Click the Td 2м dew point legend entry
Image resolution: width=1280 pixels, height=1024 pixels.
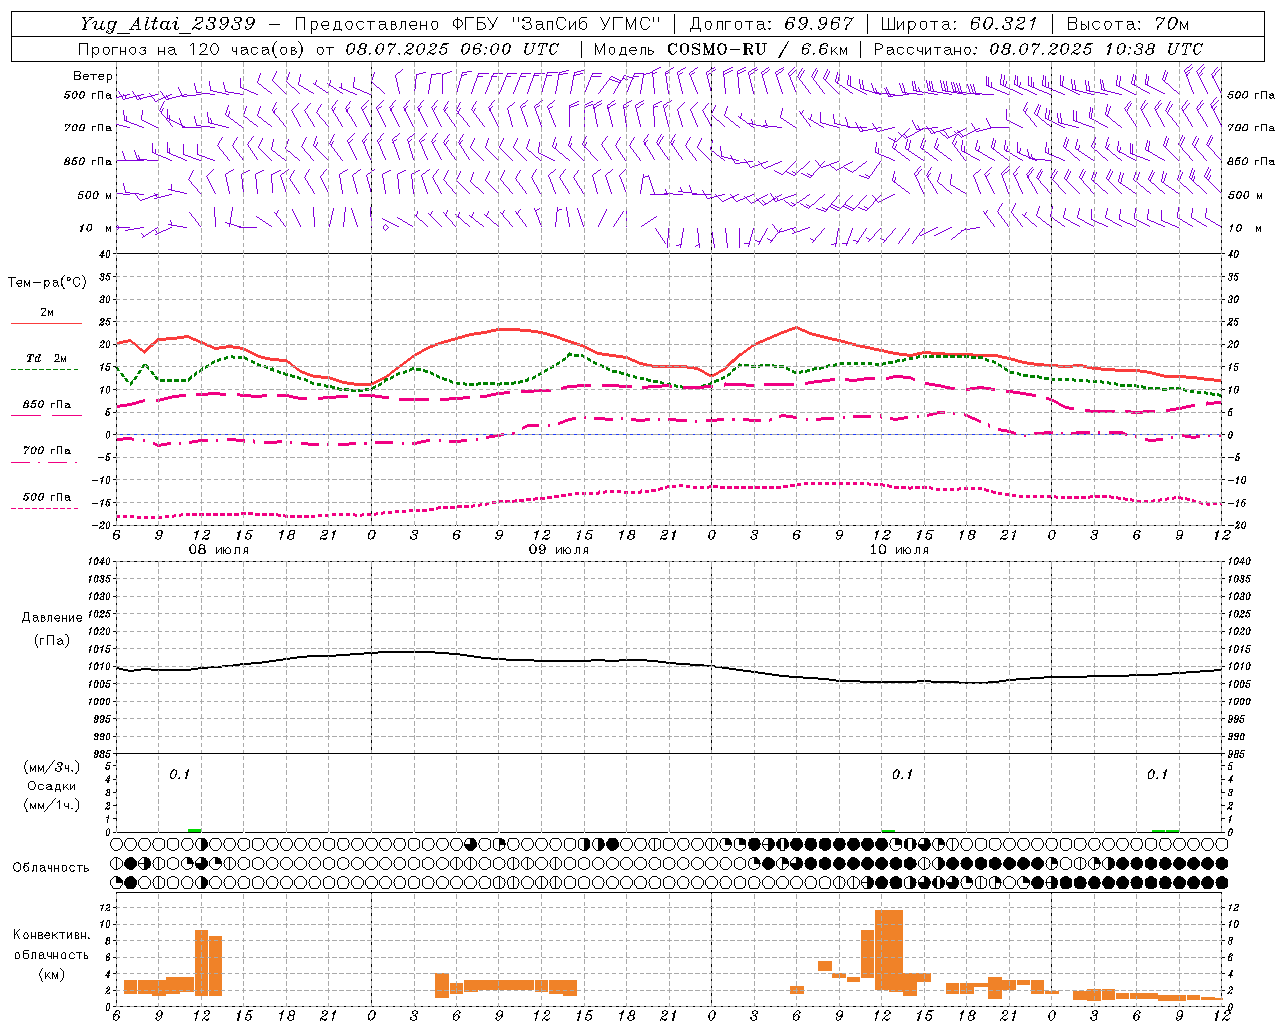[46, 362]
